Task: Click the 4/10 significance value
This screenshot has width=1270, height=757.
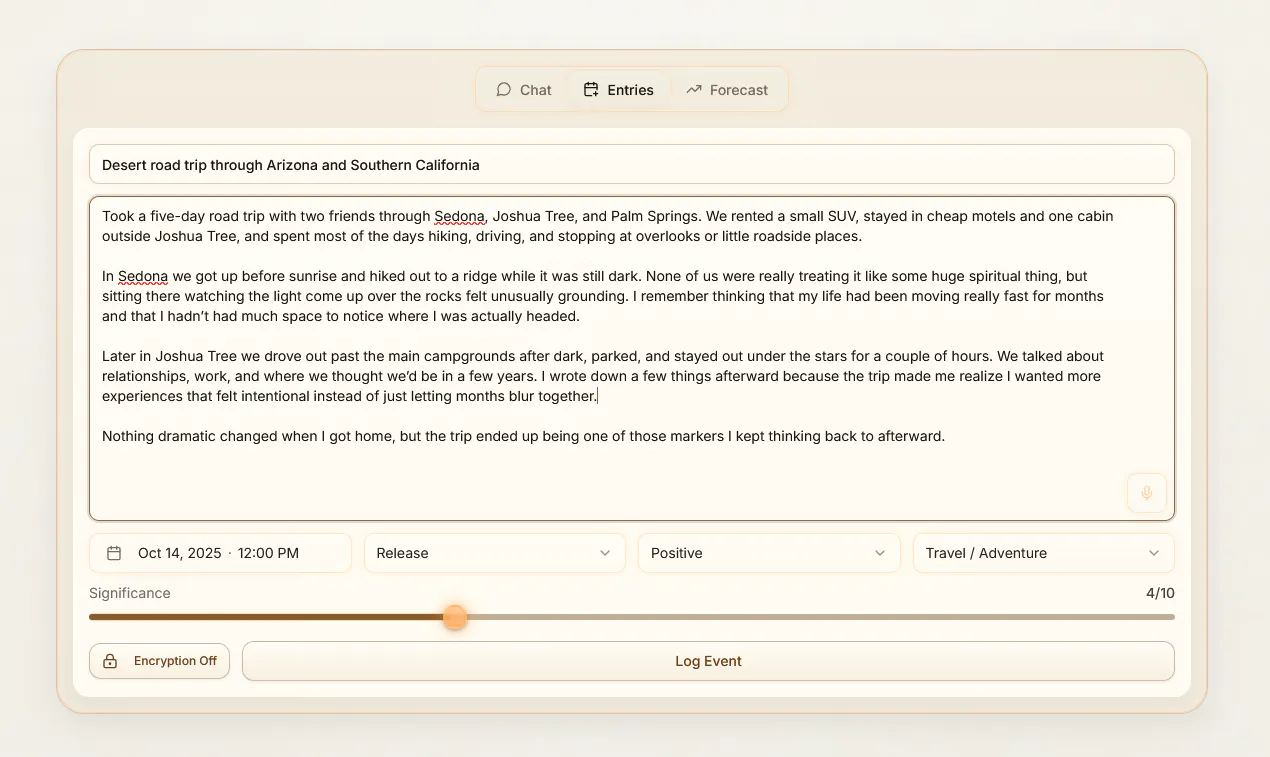Action: pyautogui.click(x=1160, y=593)
